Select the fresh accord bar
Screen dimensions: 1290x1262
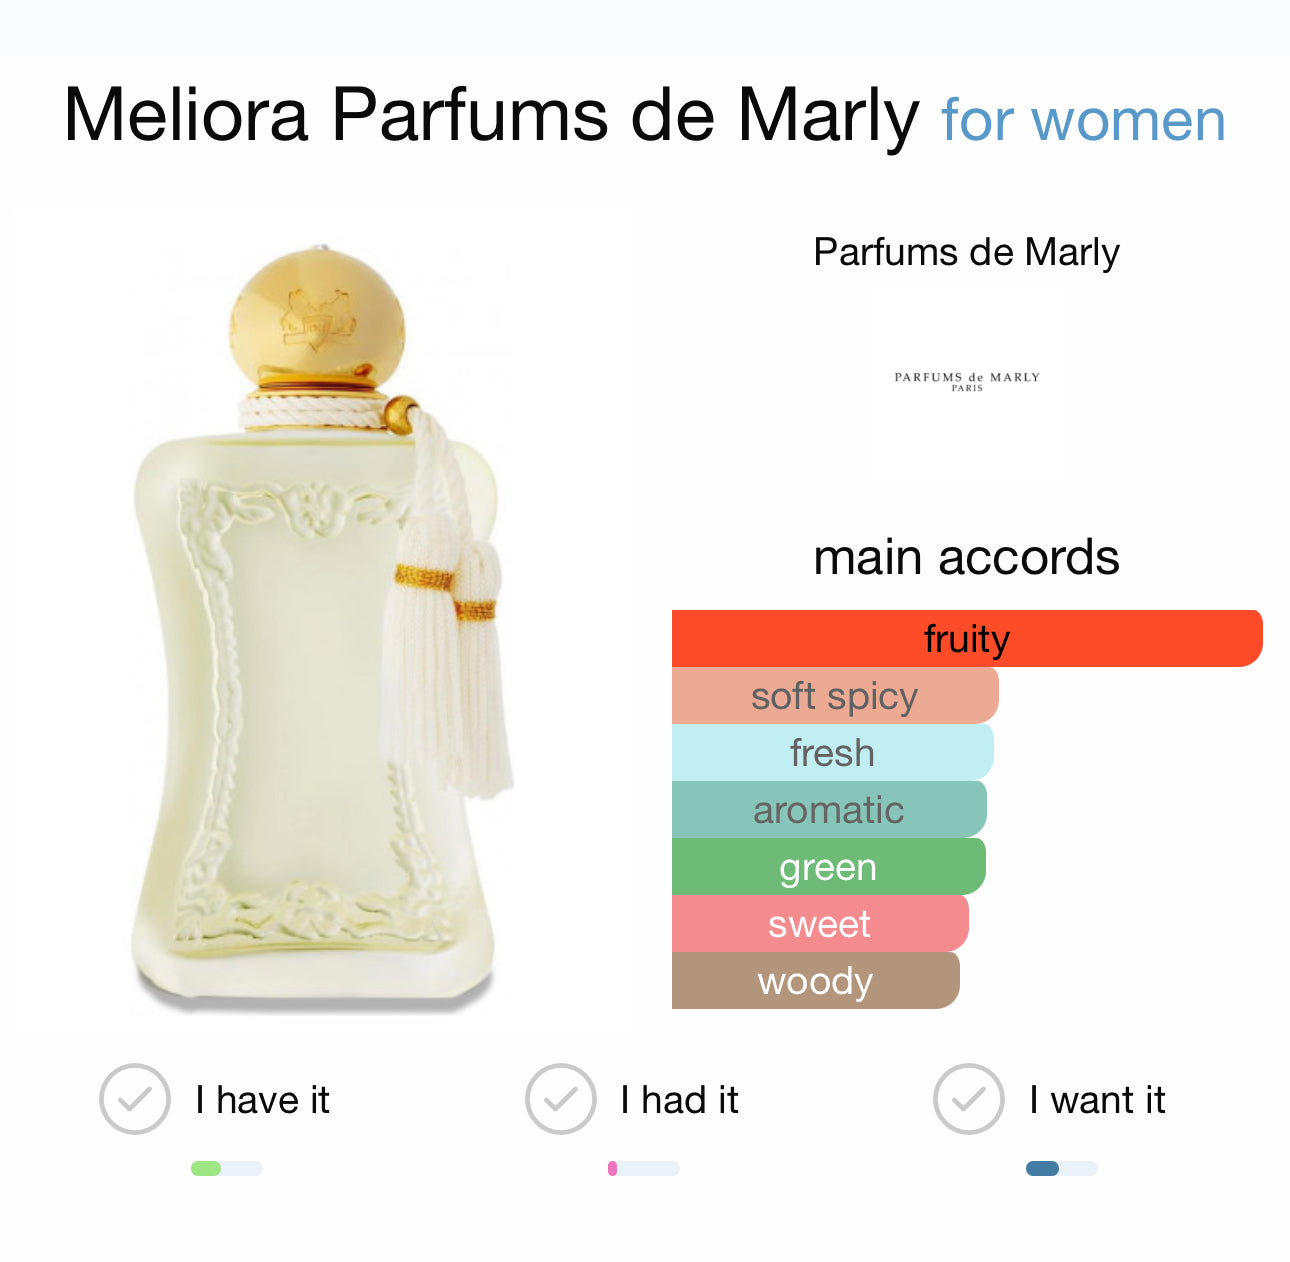tap(833, 752)
